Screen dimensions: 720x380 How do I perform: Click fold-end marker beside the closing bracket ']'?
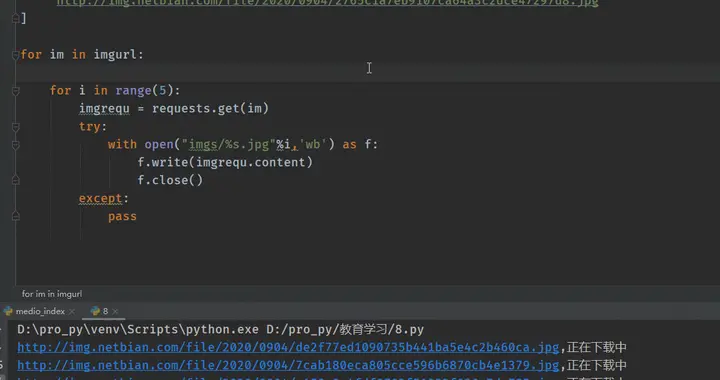15,18
